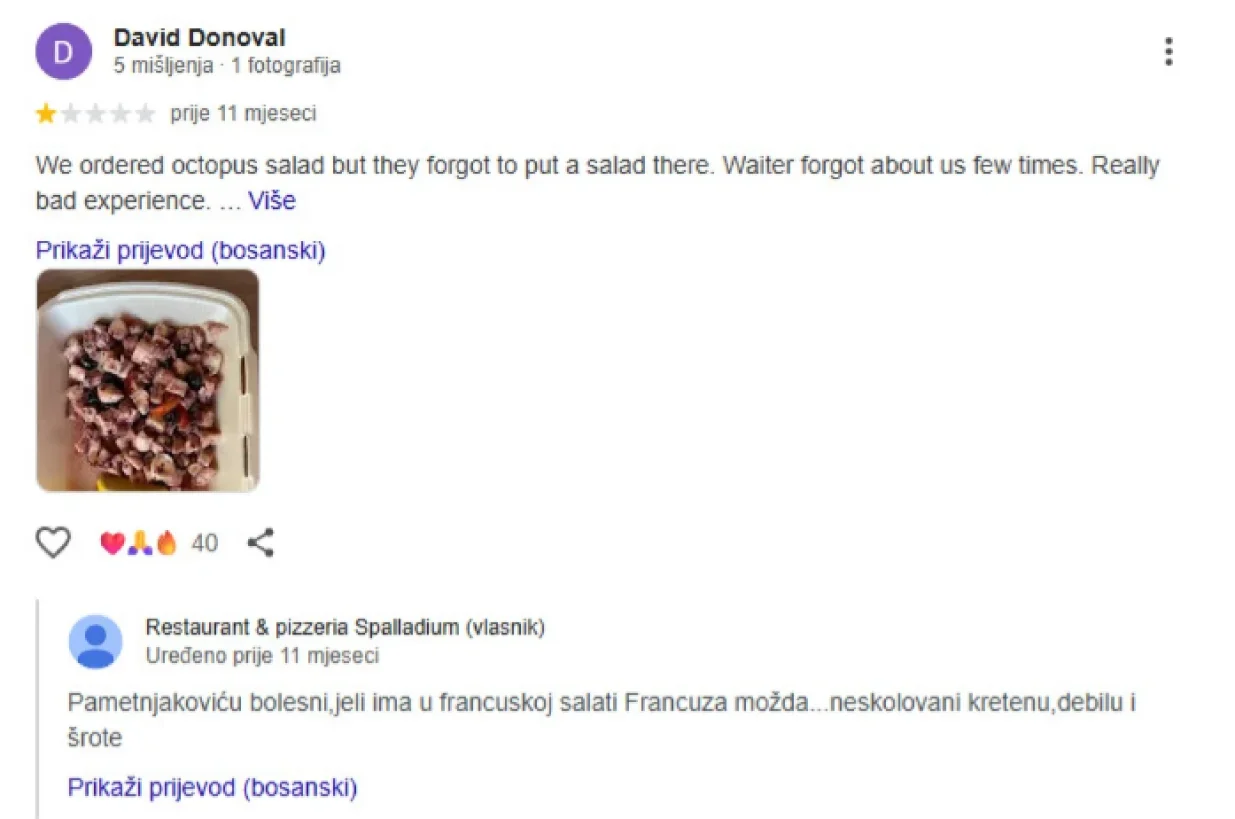
Task: Click the pink heart reaction emoji
Action: 111,543
